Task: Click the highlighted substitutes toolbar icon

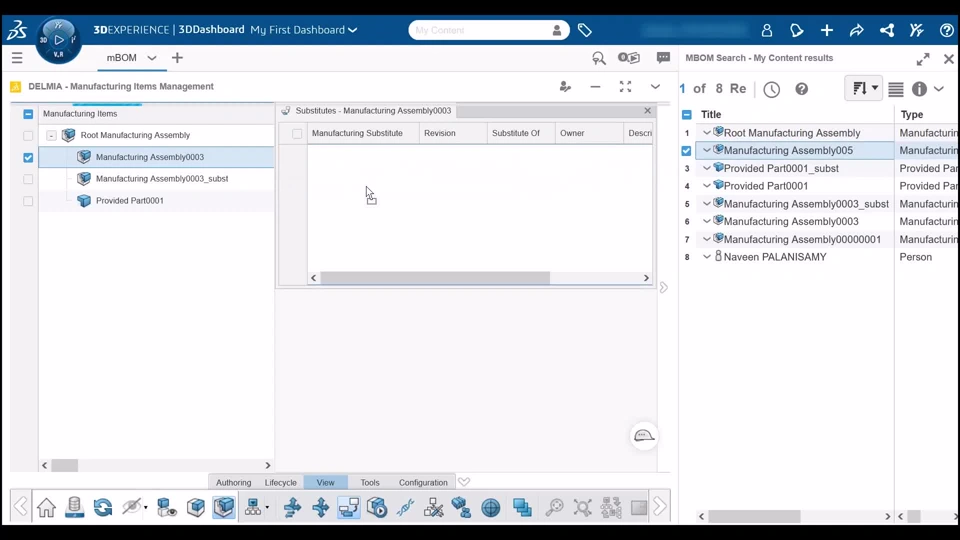Action: [349, 507]
